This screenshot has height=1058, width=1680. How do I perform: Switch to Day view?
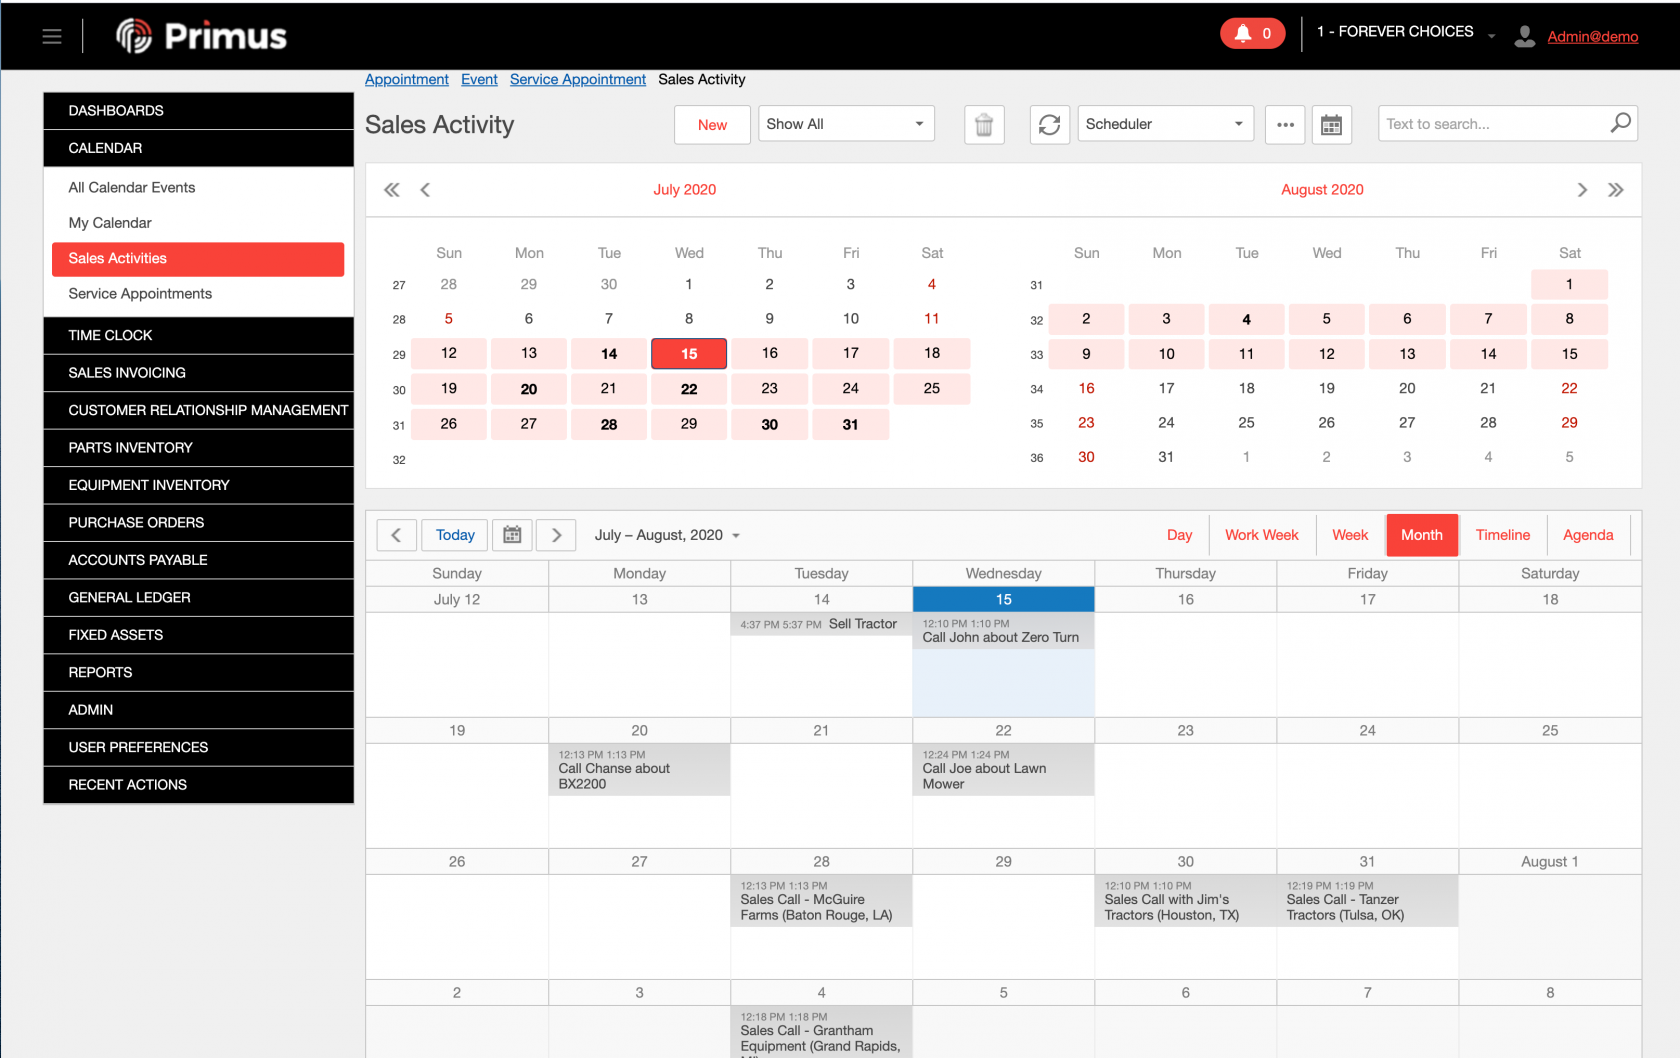(1179, 535)
